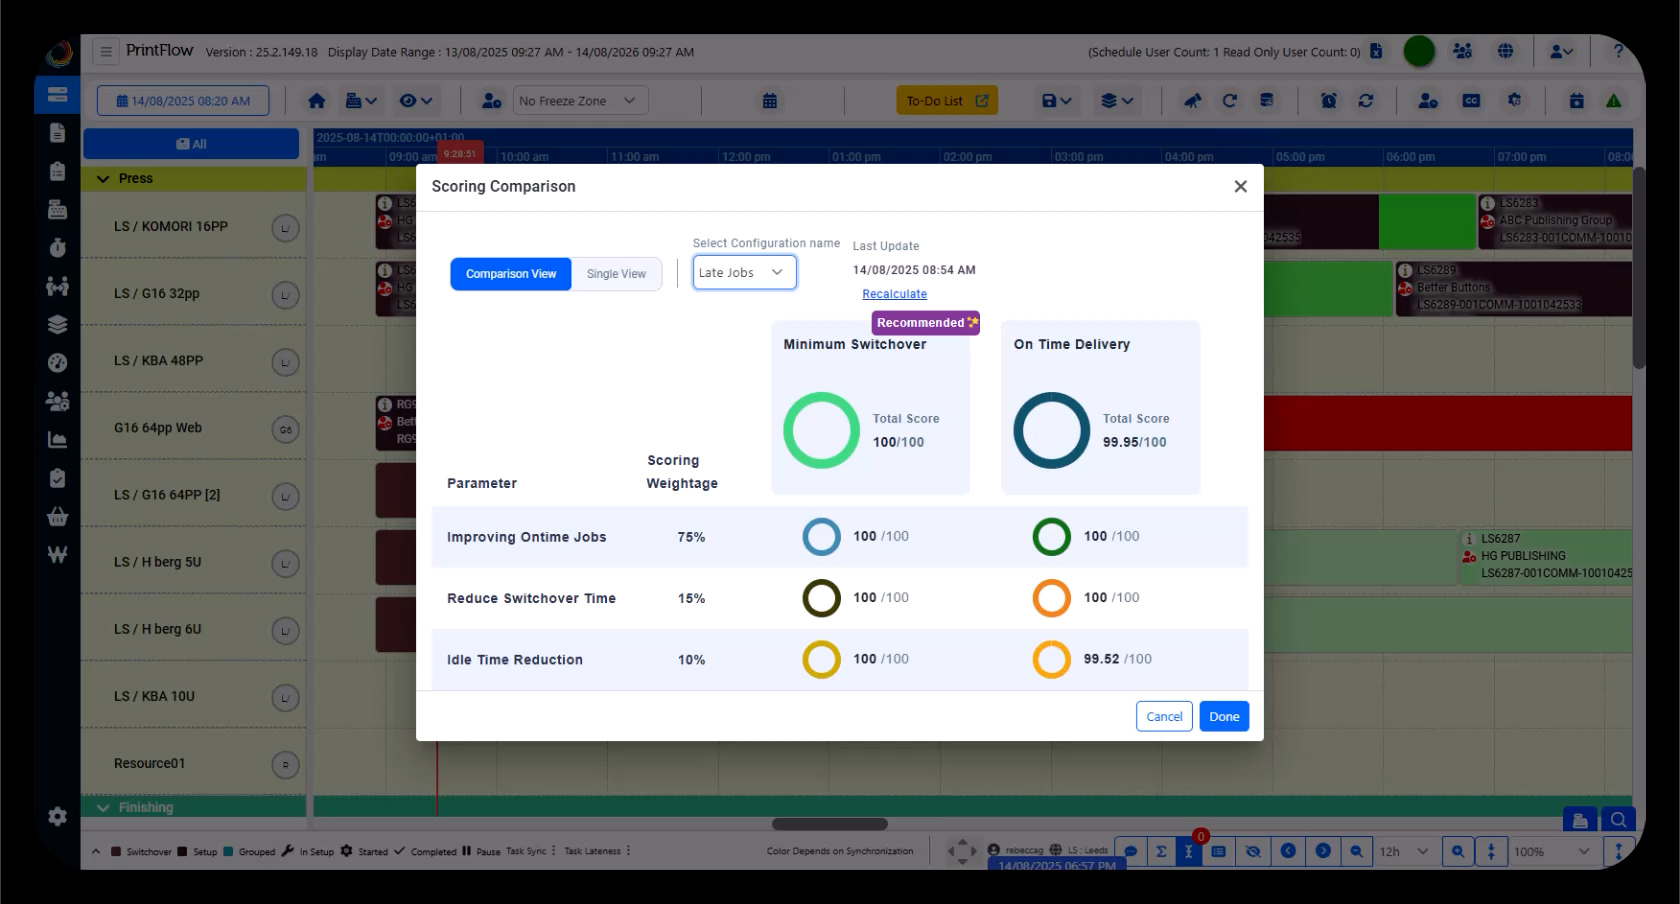This screenshot has height=904, width=1680.
Task: Click the 9:28:51 current time marker
Action: tap(459, 154)
